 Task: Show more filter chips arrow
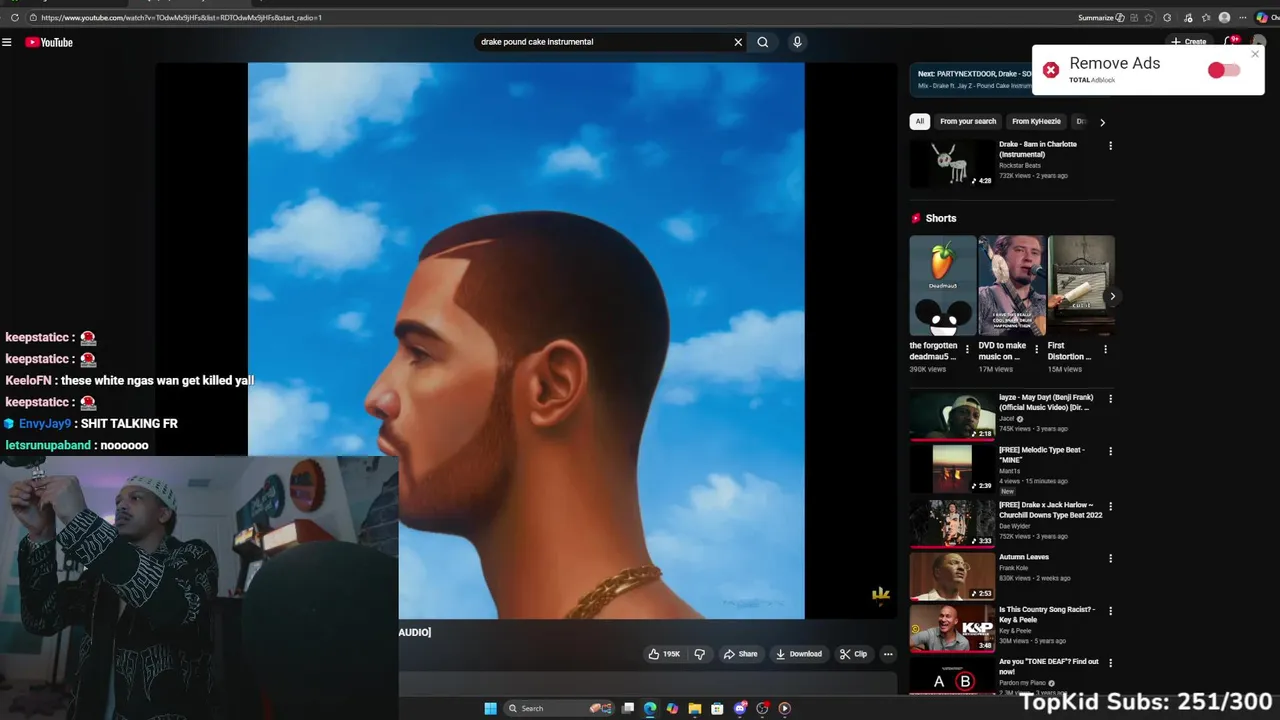tap(1102, 122)
